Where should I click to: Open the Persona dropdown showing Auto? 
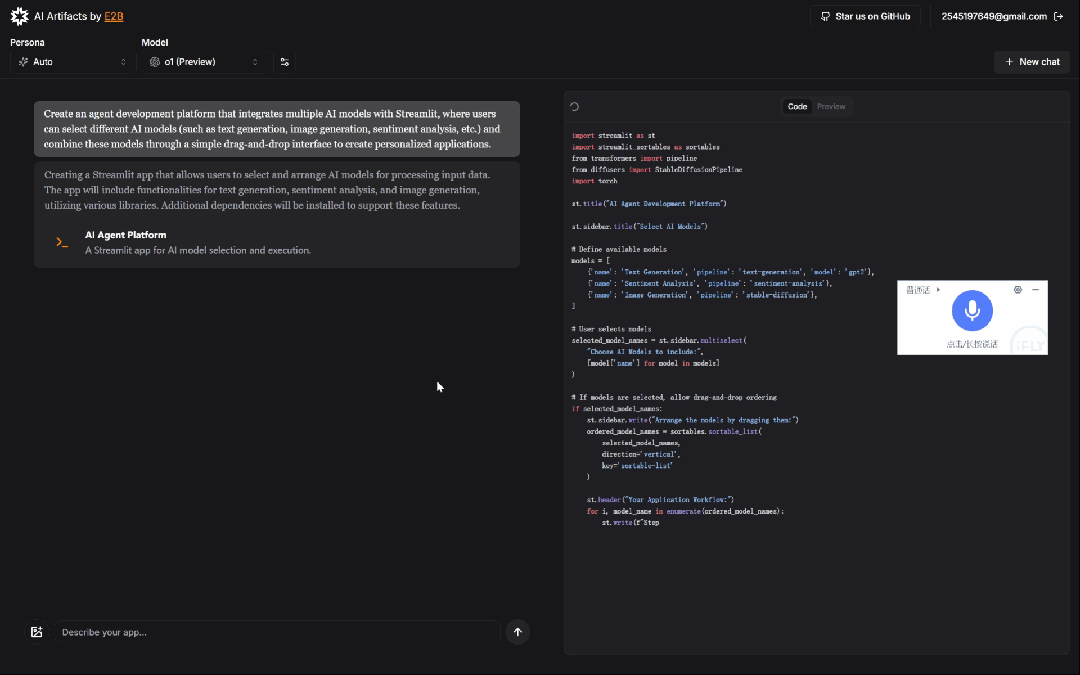pyautogui.click(x=70, y=61)
